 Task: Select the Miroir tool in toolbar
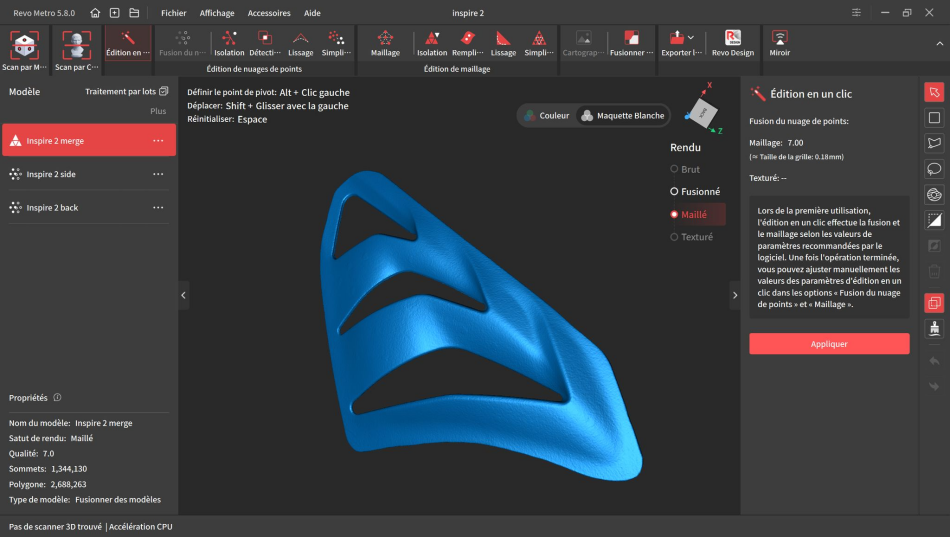pyautogui.click(x=780, y=44)
